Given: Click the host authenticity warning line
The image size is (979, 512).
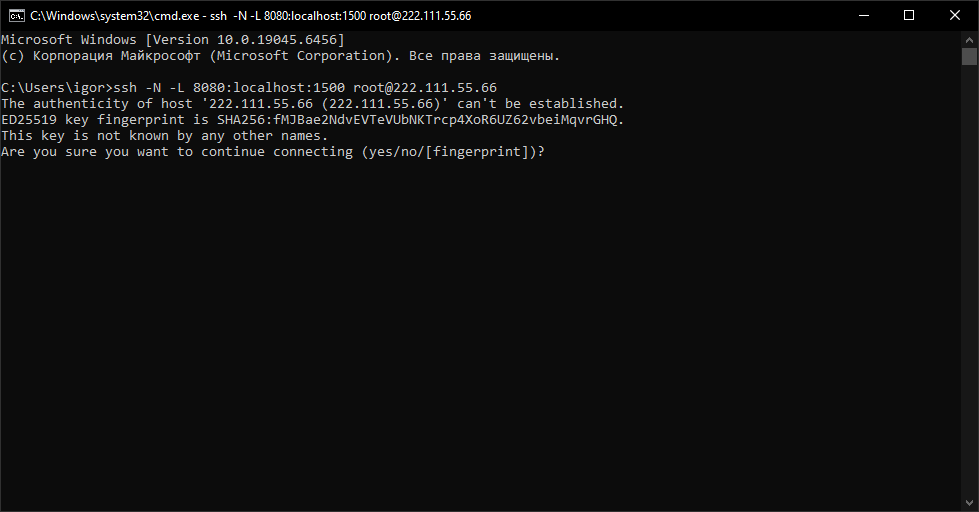Looking at the screenshot, I should [x=312, y=104].
